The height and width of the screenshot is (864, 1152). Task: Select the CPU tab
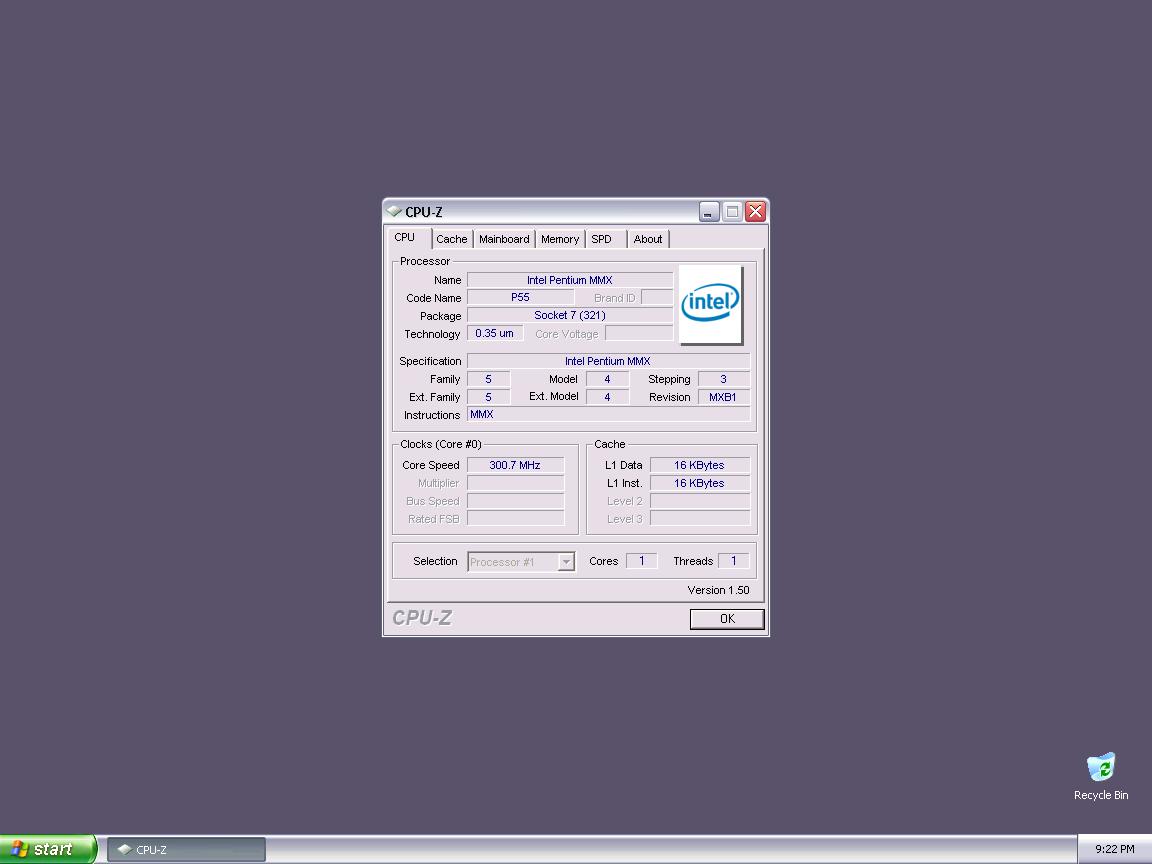click(408, 238)
